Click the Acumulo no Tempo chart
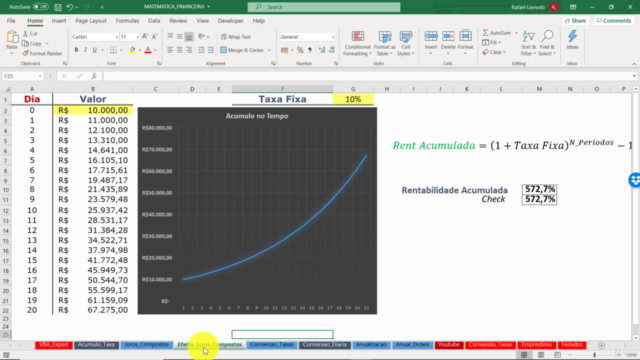 tap(257, 211)
